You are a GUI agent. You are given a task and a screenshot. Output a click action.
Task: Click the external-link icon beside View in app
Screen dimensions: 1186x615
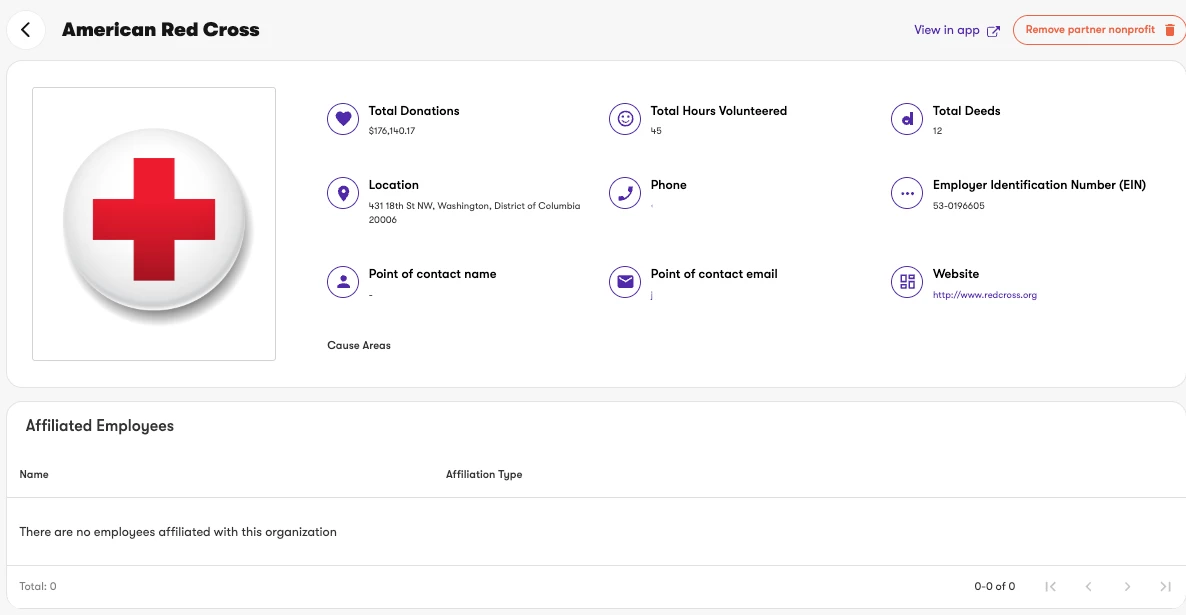coord(993,31)
